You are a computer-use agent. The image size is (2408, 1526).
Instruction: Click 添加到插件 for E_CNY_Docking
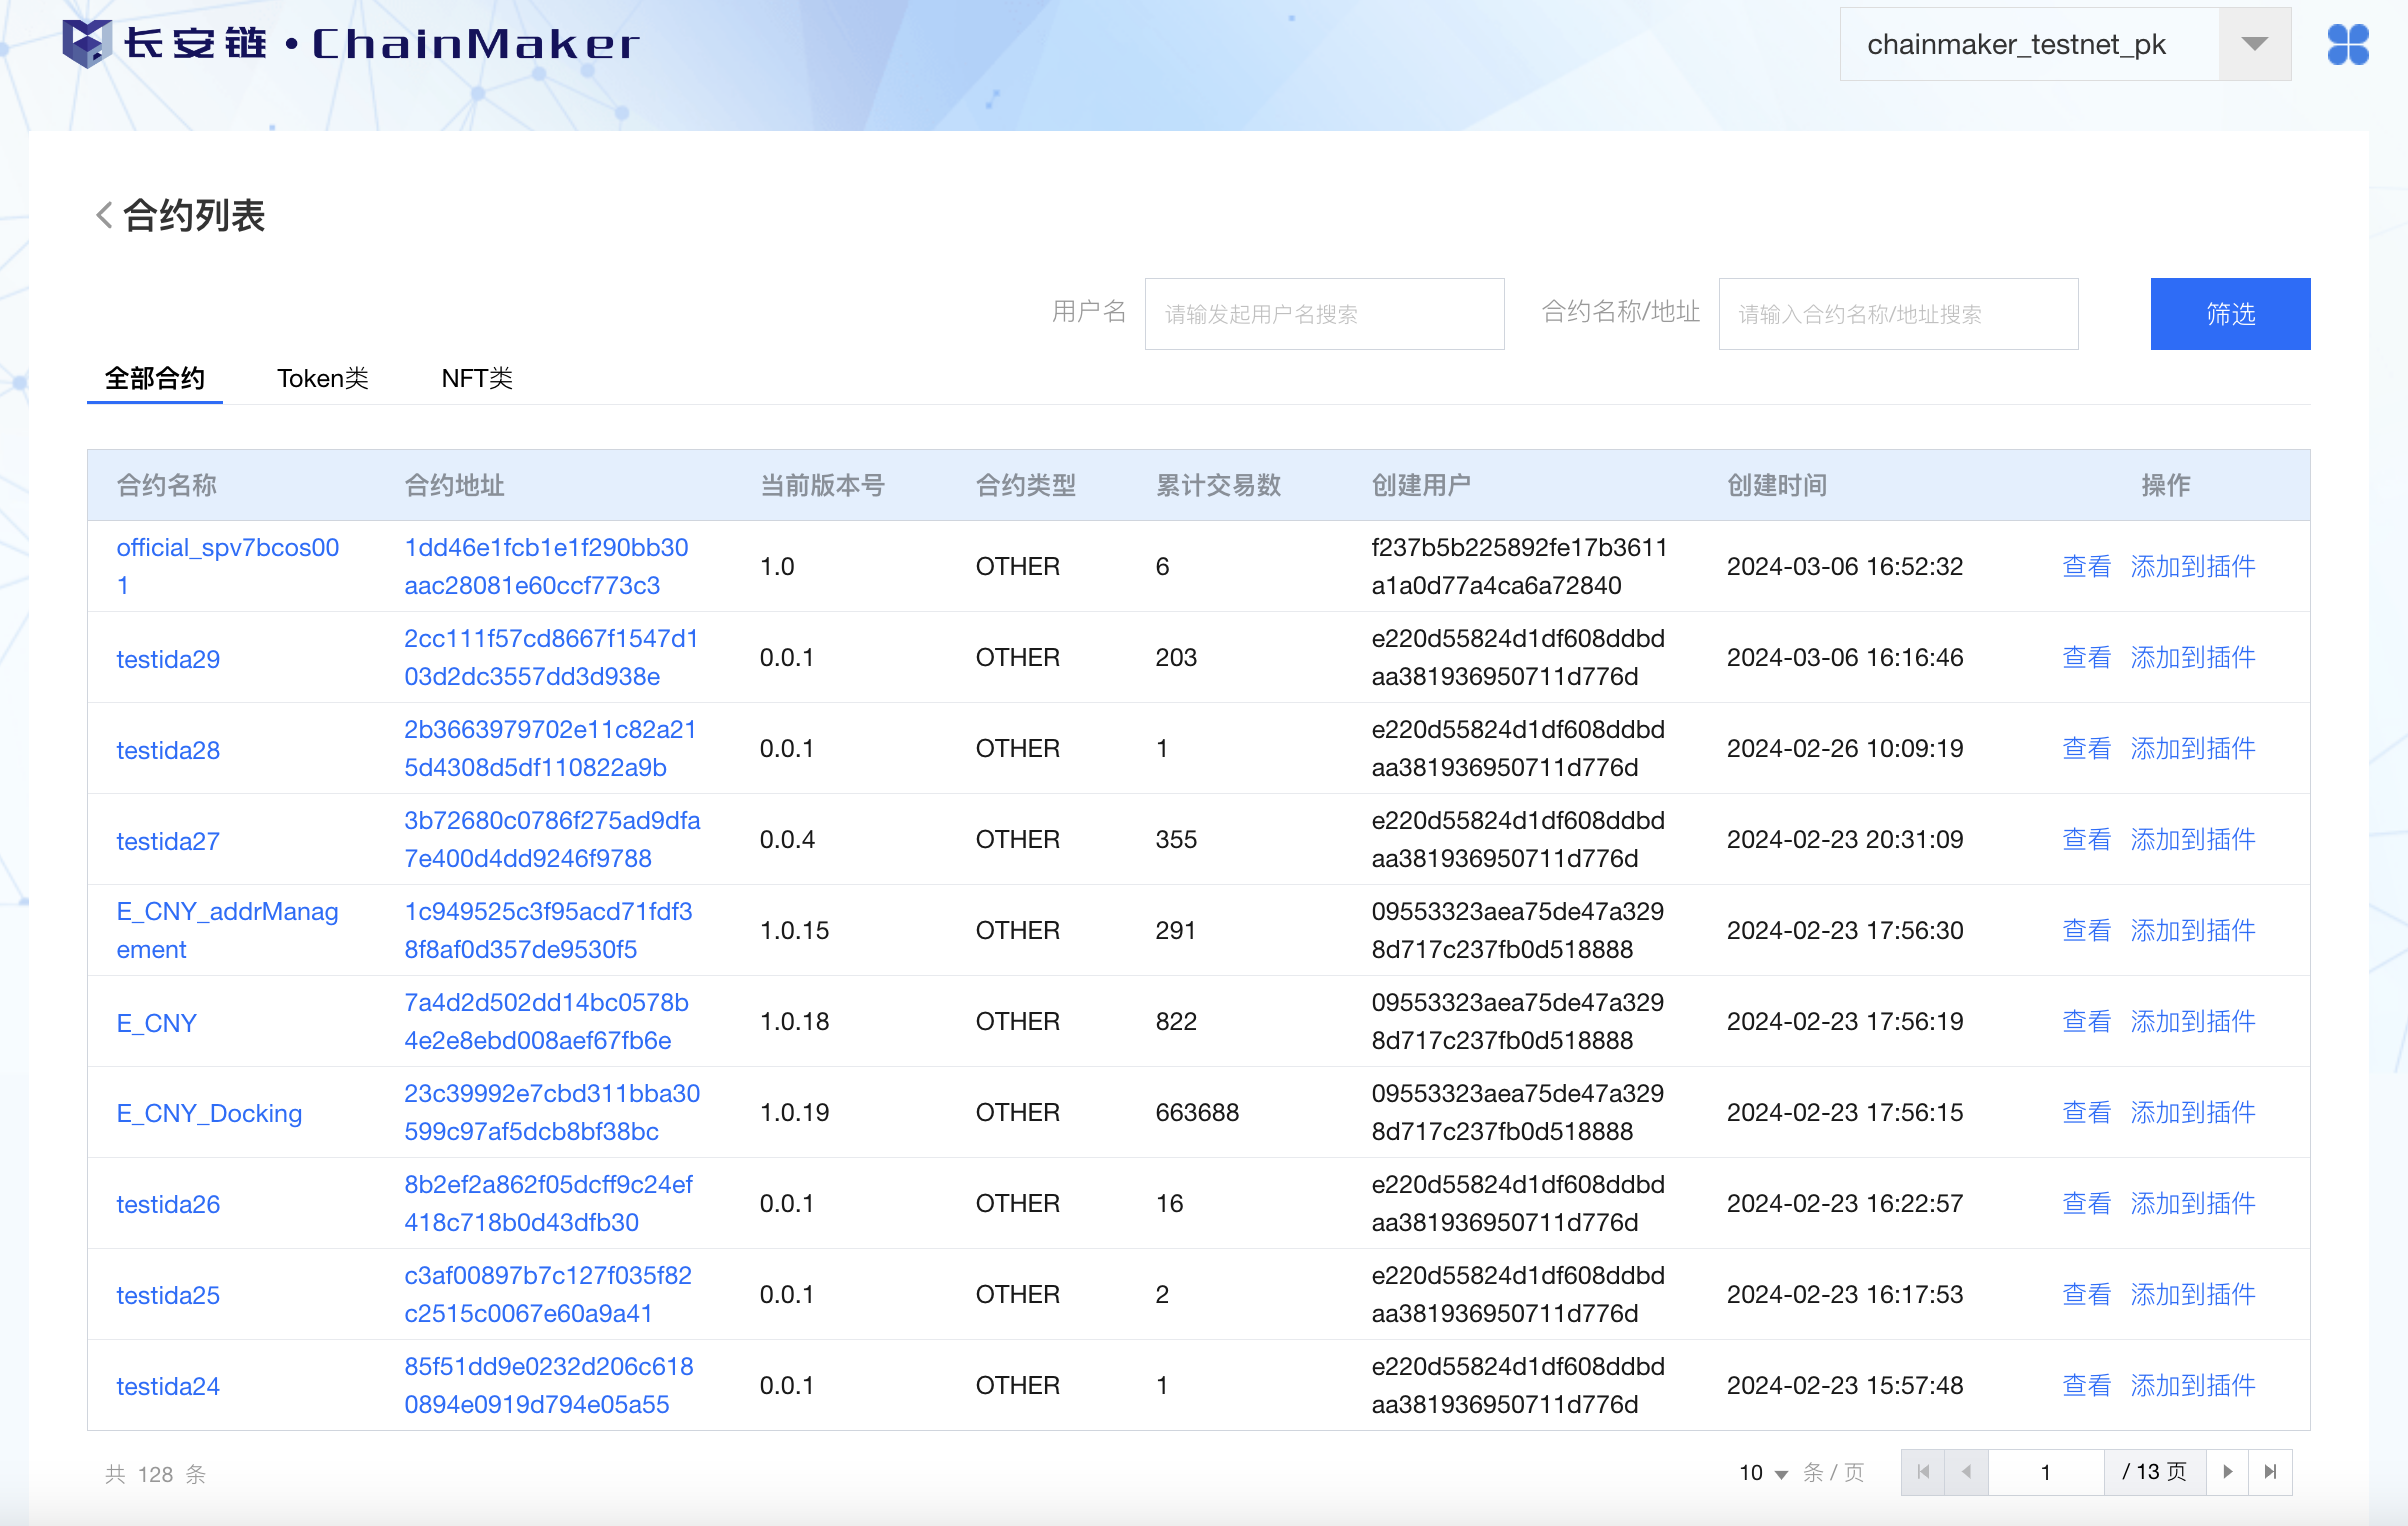coord(2192,1112)
